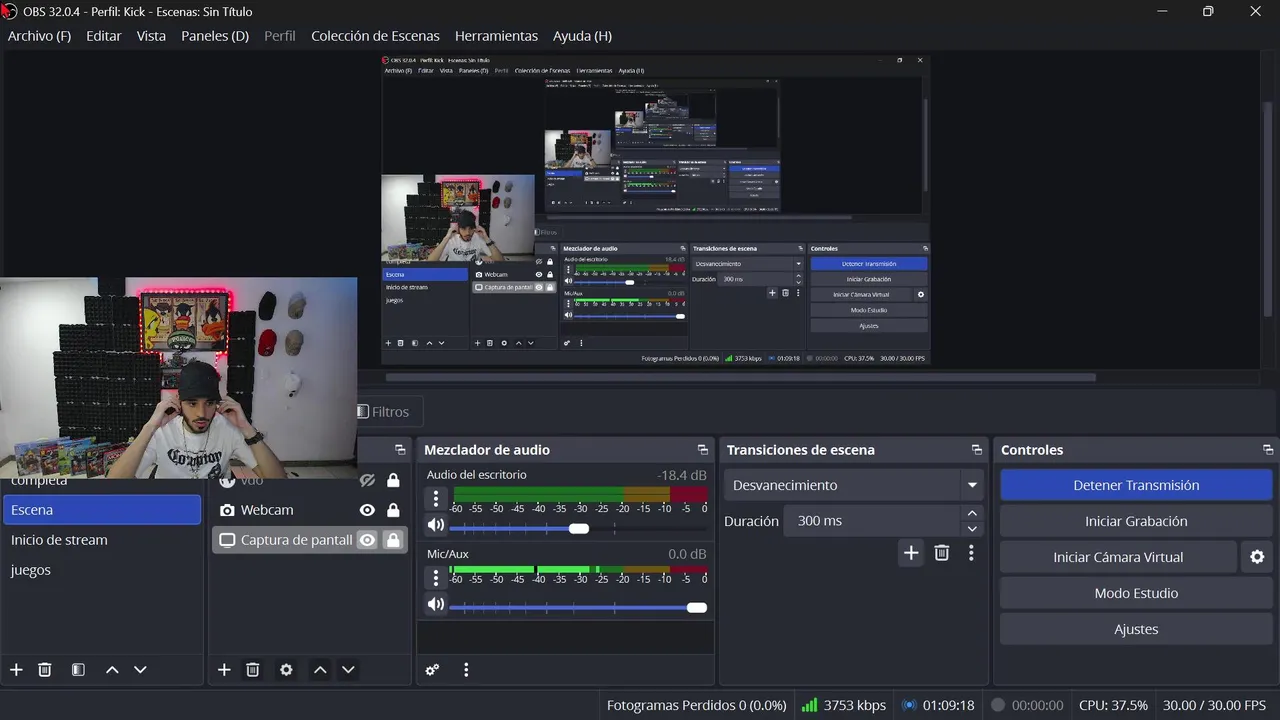Undock the Transiciones de escena panel
The height and width of the screenshot is (720, 1280).
(x=976, y=450)
